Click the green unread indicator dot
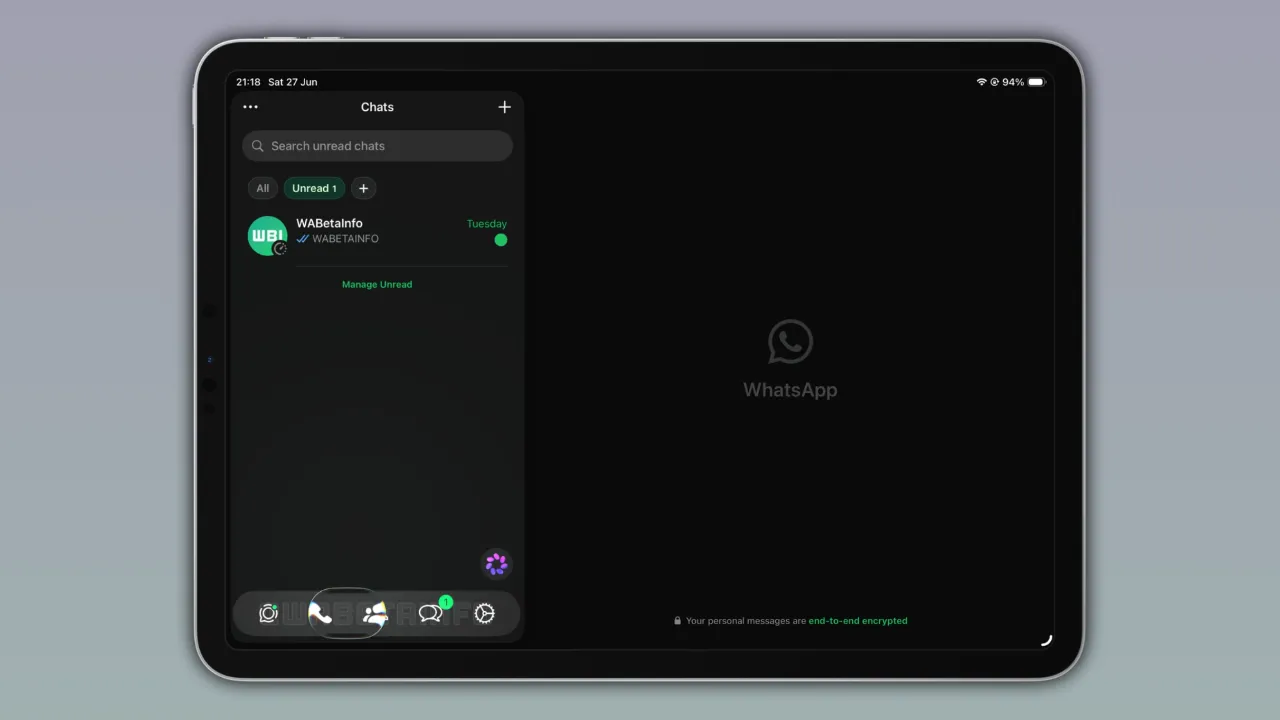The height and width of the screenshot is (720, 1280). pyautogui.click(x=501, y=240)
